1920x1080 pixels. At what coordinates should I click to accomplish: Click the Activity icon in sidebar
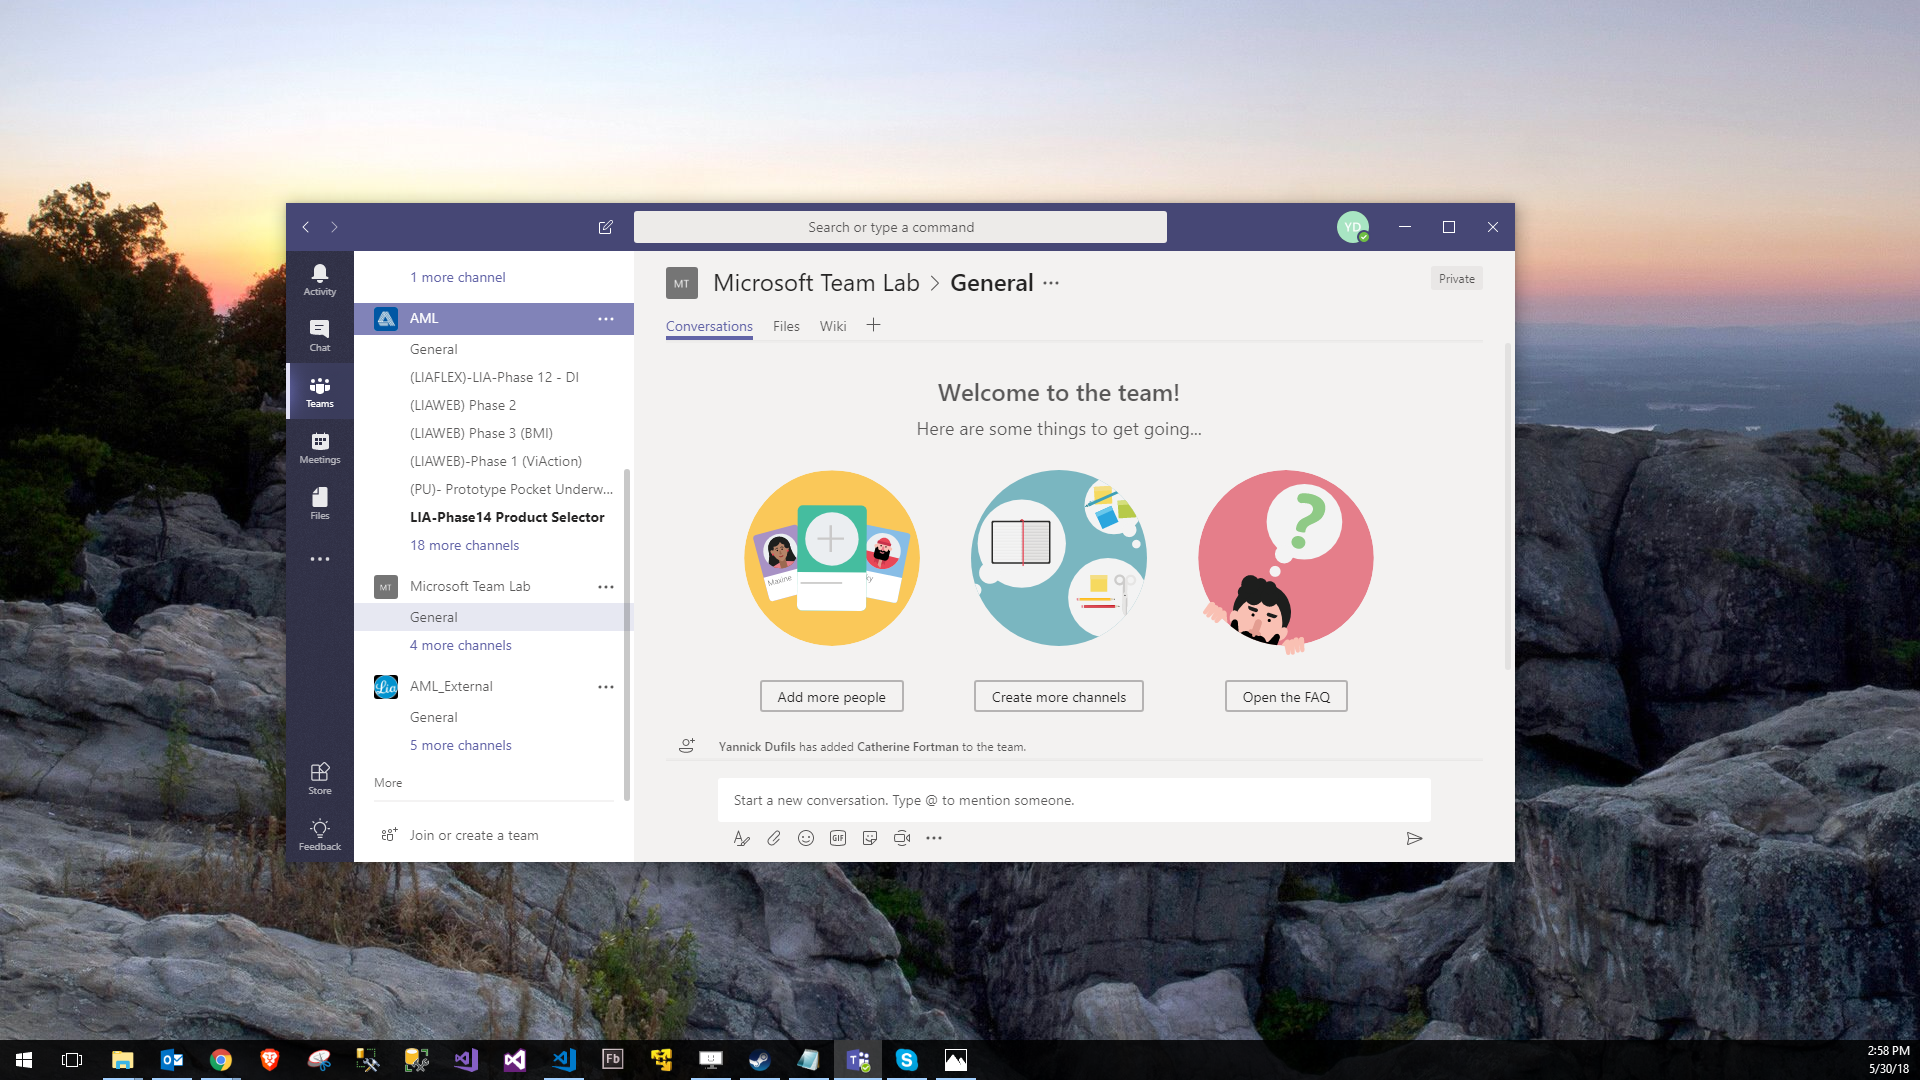tap(322, 277)
